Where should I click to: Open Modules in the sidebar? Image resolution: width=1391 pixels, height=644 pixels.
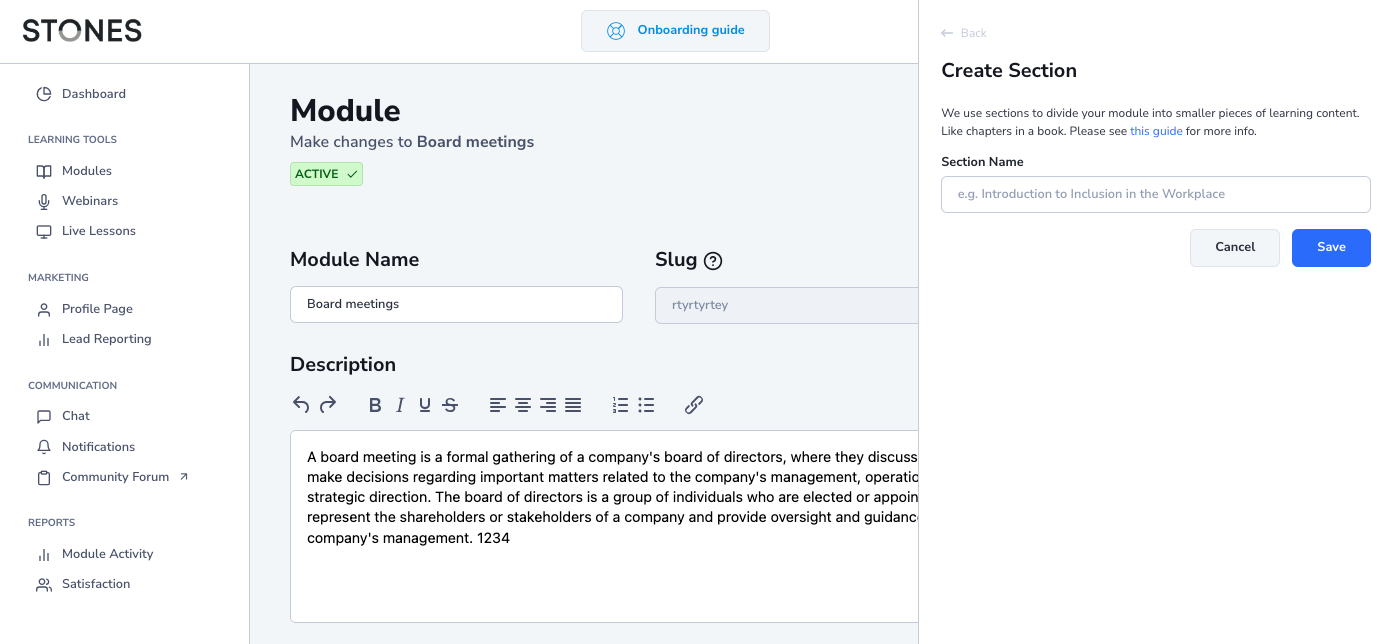pos(86,171)
